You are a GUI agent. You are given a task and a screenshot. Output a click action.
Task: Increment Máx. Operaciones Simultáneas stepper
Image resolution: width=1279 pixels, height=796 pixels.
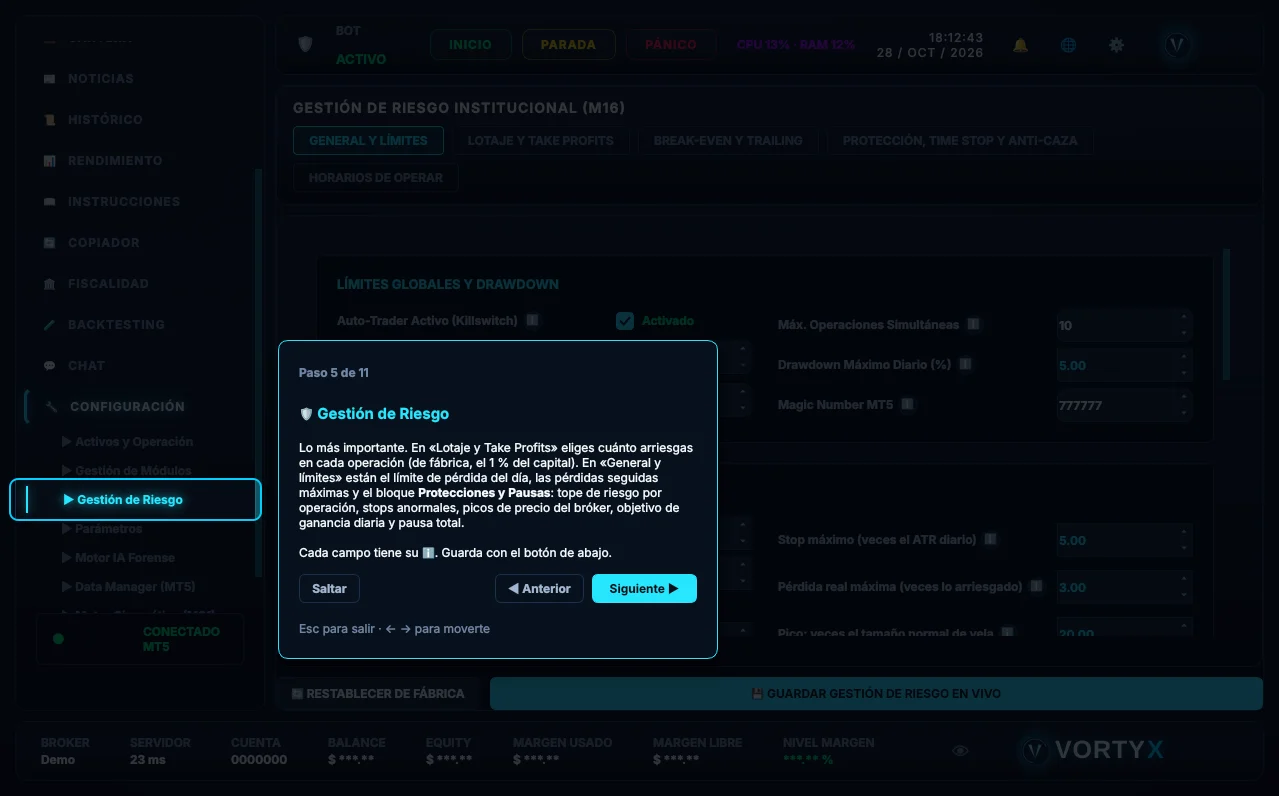click(x=1185, y=318)
